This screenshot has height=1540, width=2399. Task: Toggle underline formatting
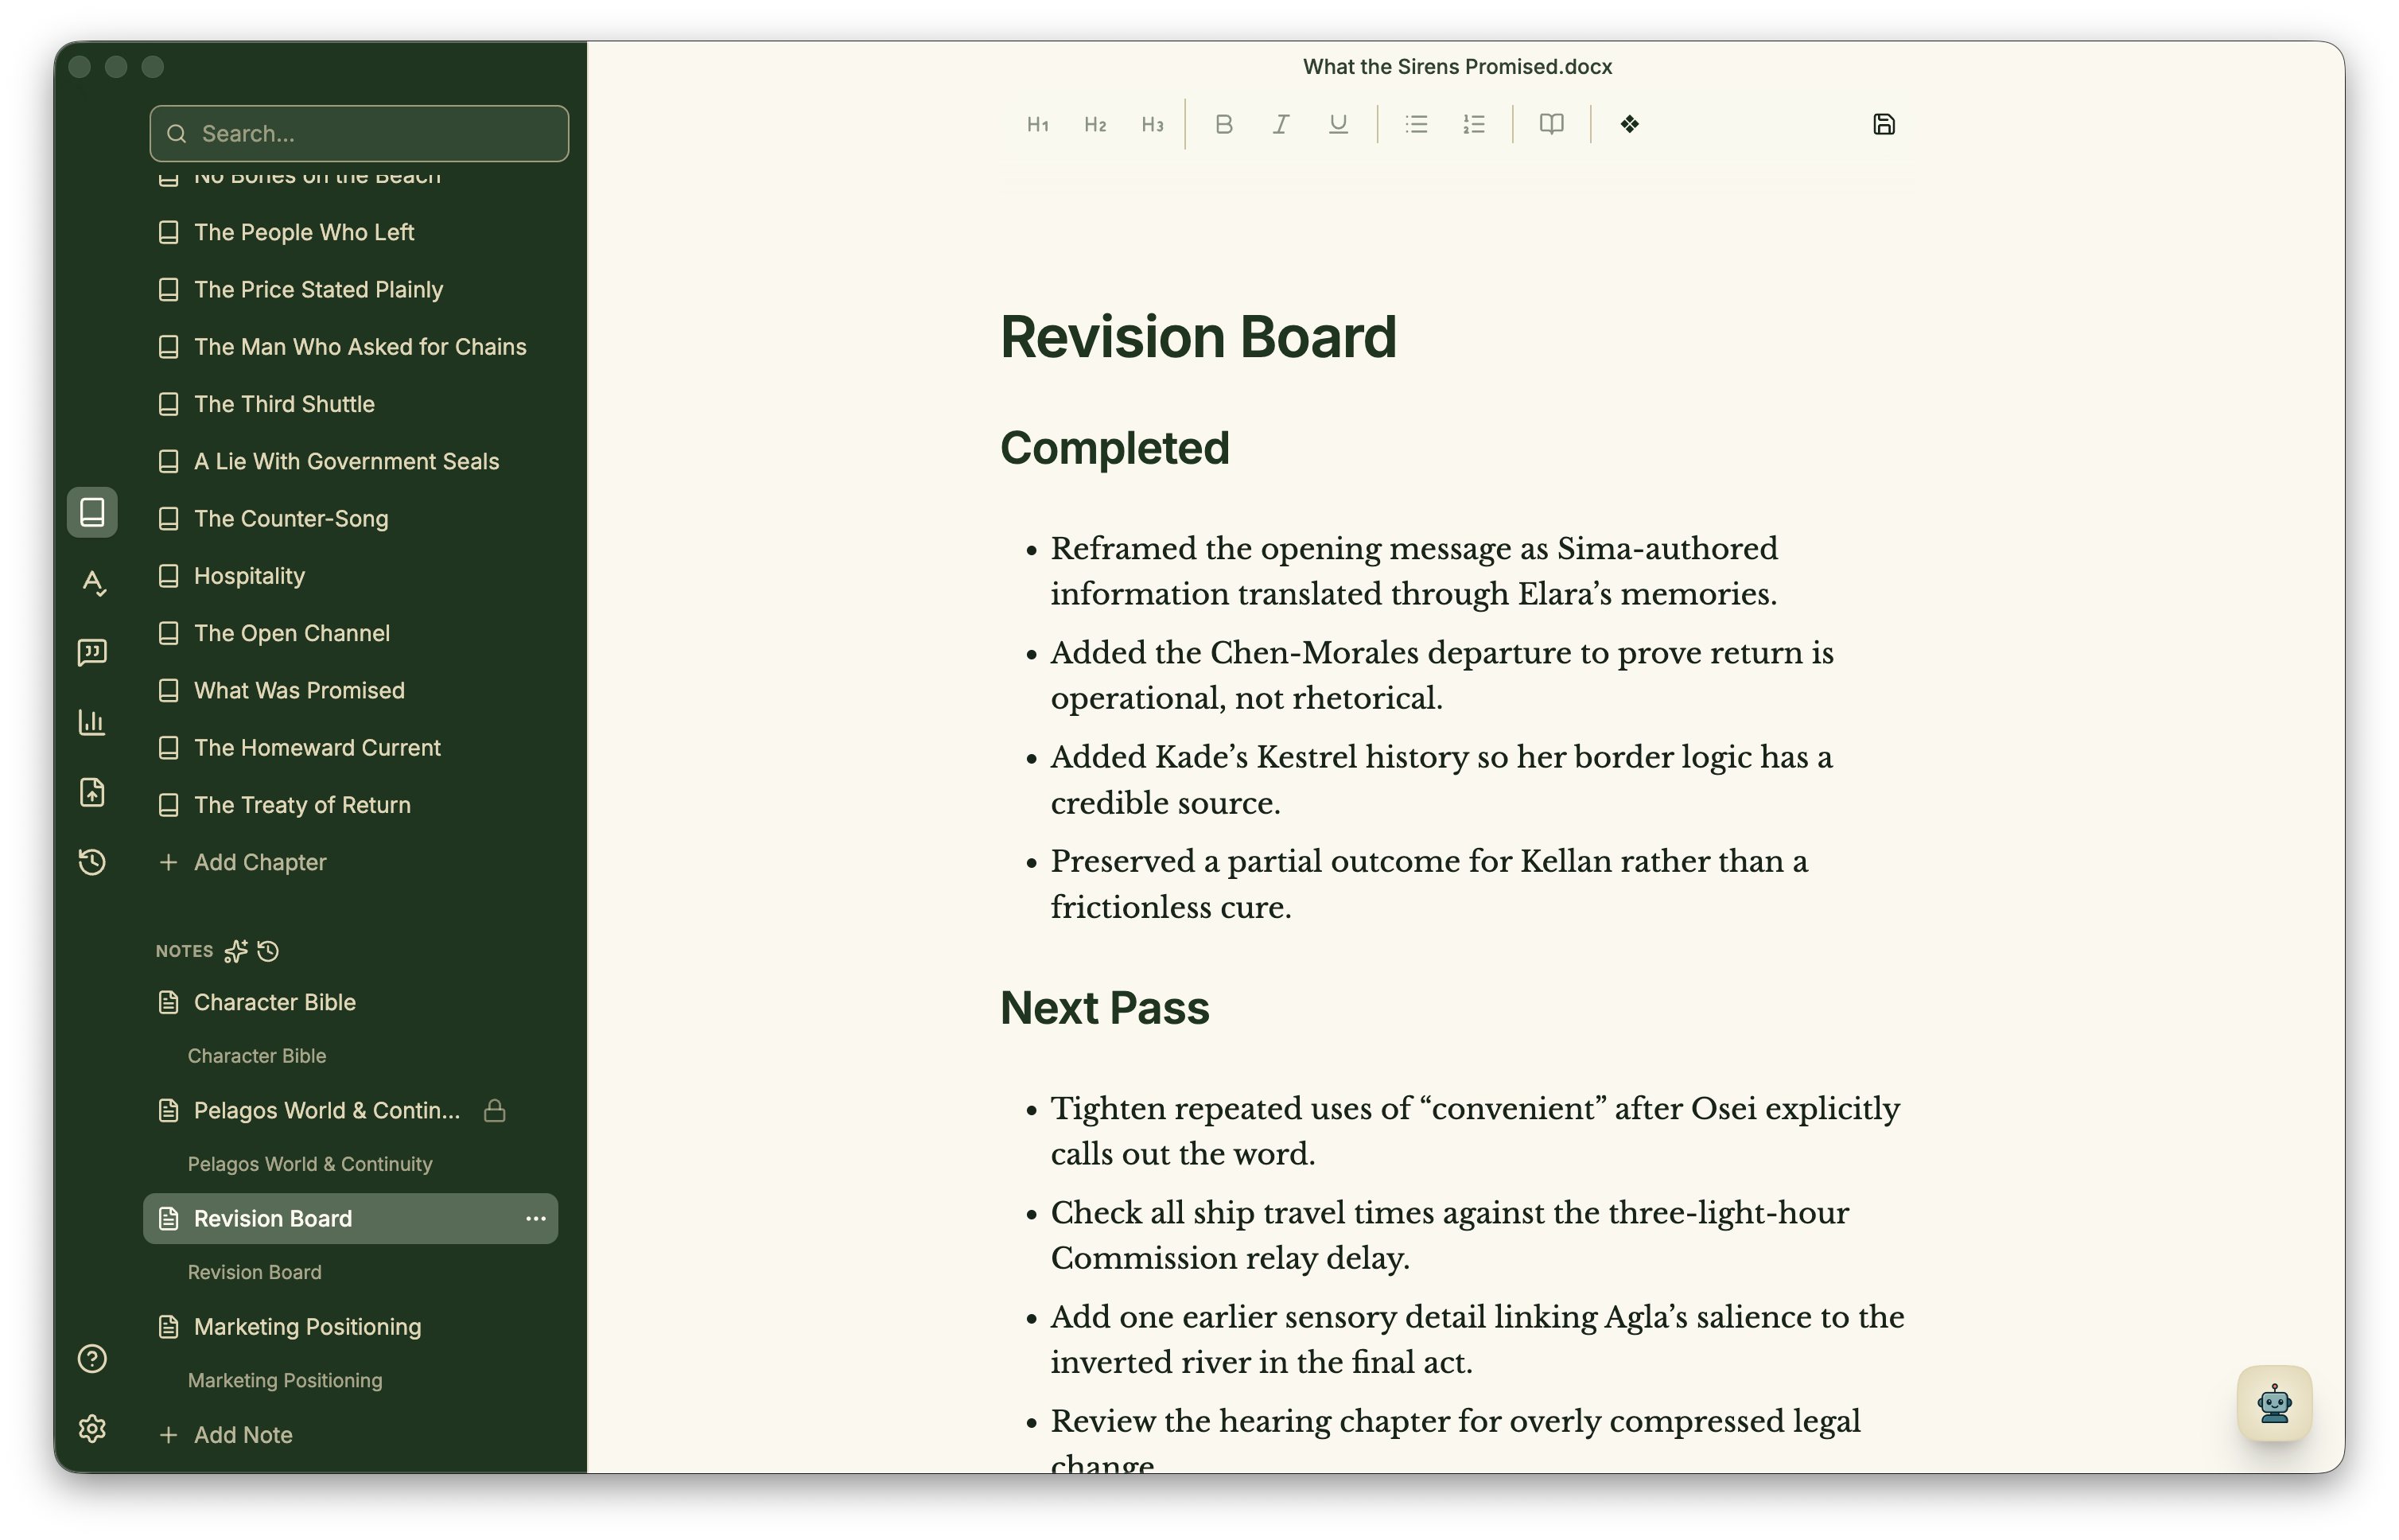pos(1338,124)
